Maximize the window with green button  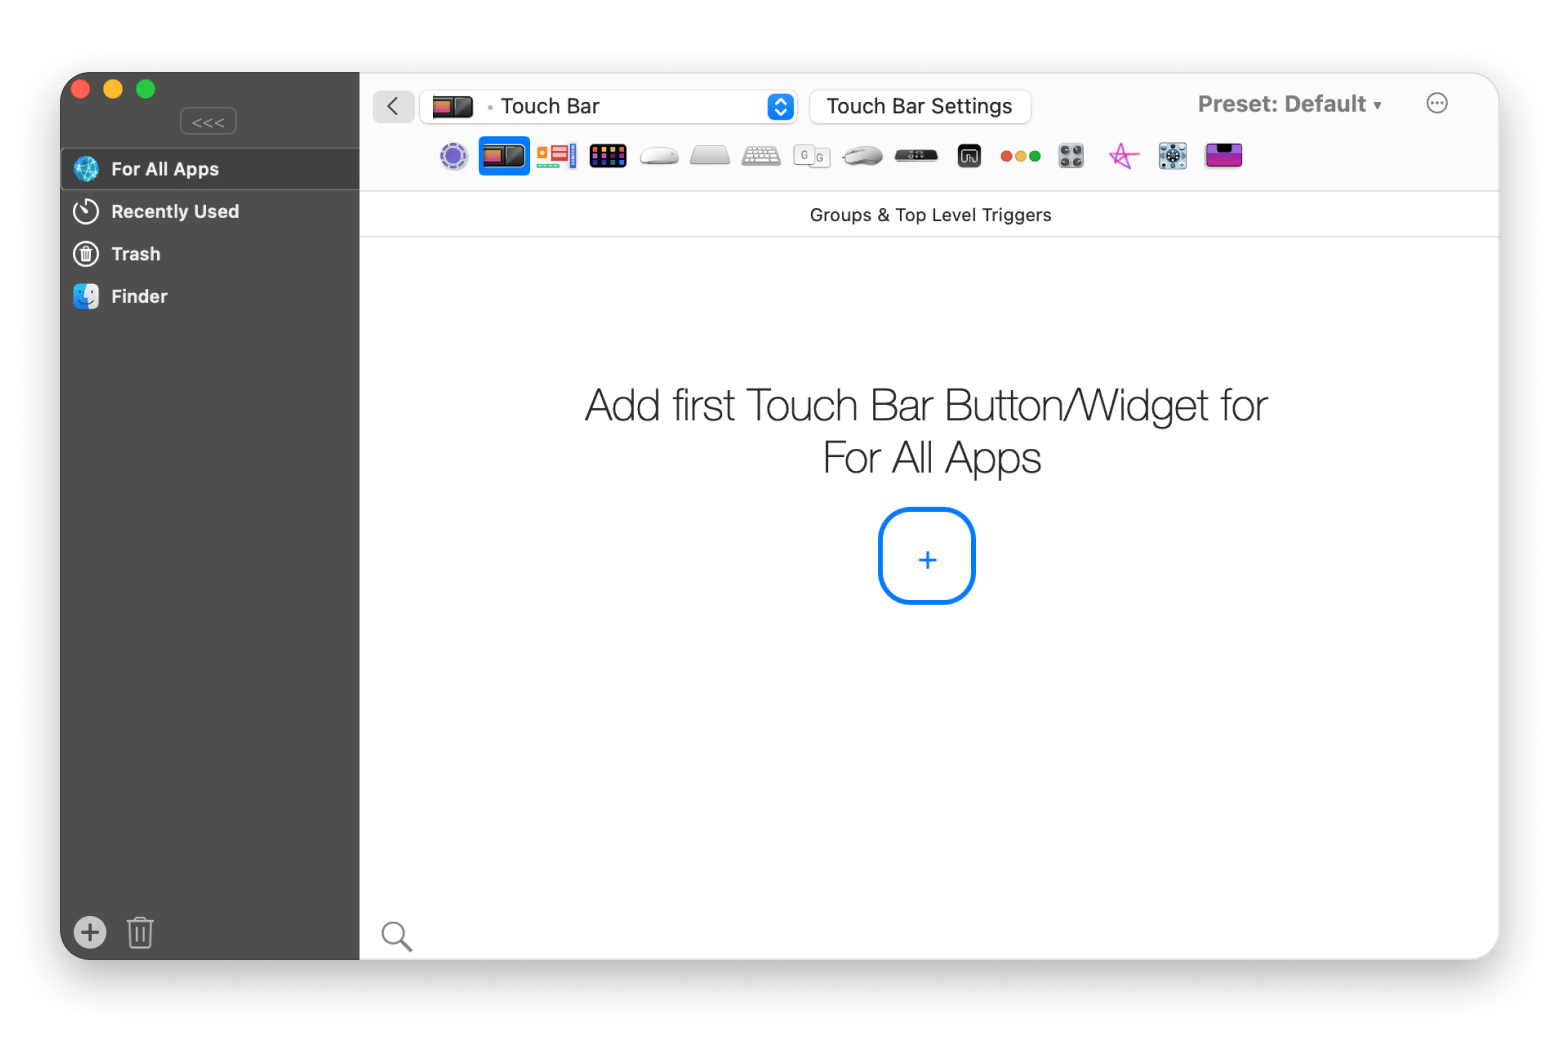coord(146,89)
